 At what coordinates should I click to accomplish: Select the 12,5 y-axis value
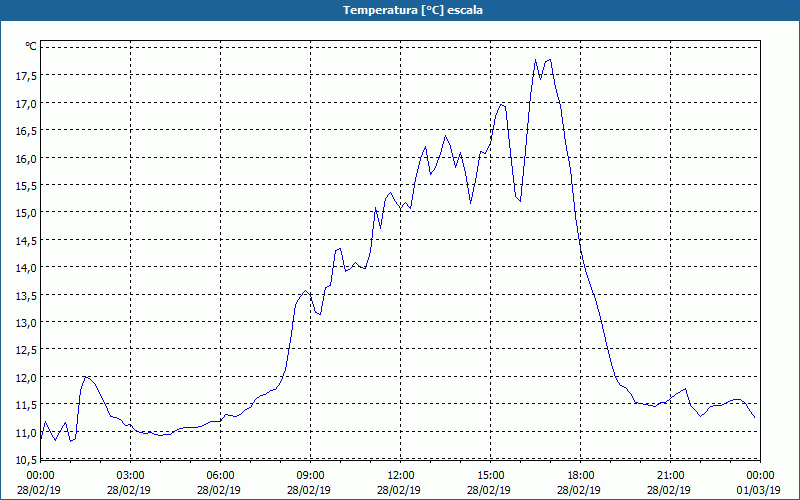click(x=26, y=350)
